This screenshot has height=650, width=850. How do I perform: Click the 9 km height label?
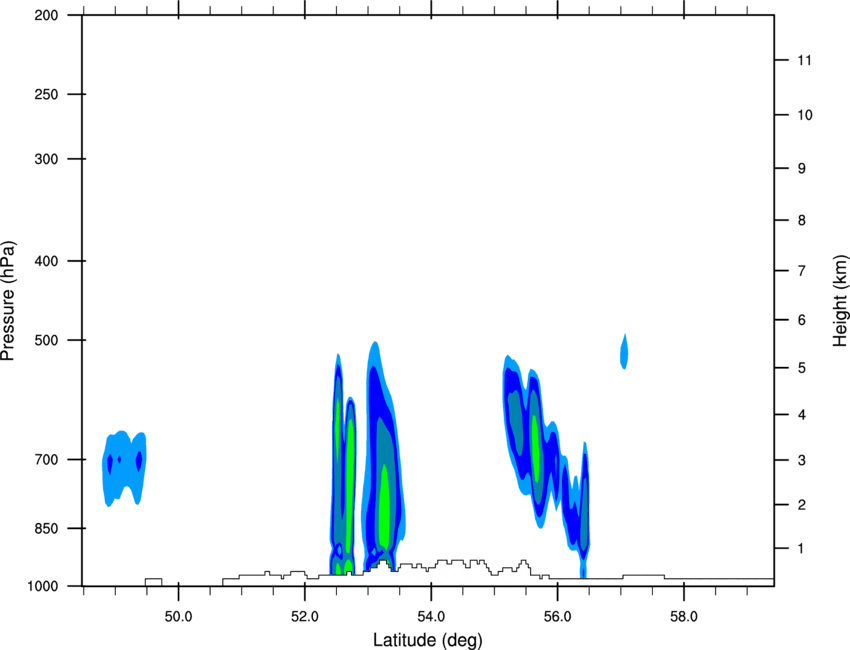802,169
